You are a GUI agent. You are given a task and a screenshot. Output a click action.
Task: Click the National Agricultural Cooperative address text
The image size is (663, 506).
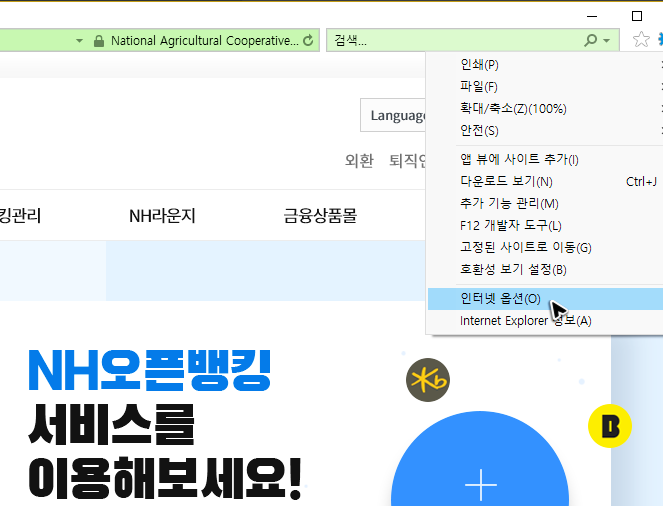pos(205,41)
